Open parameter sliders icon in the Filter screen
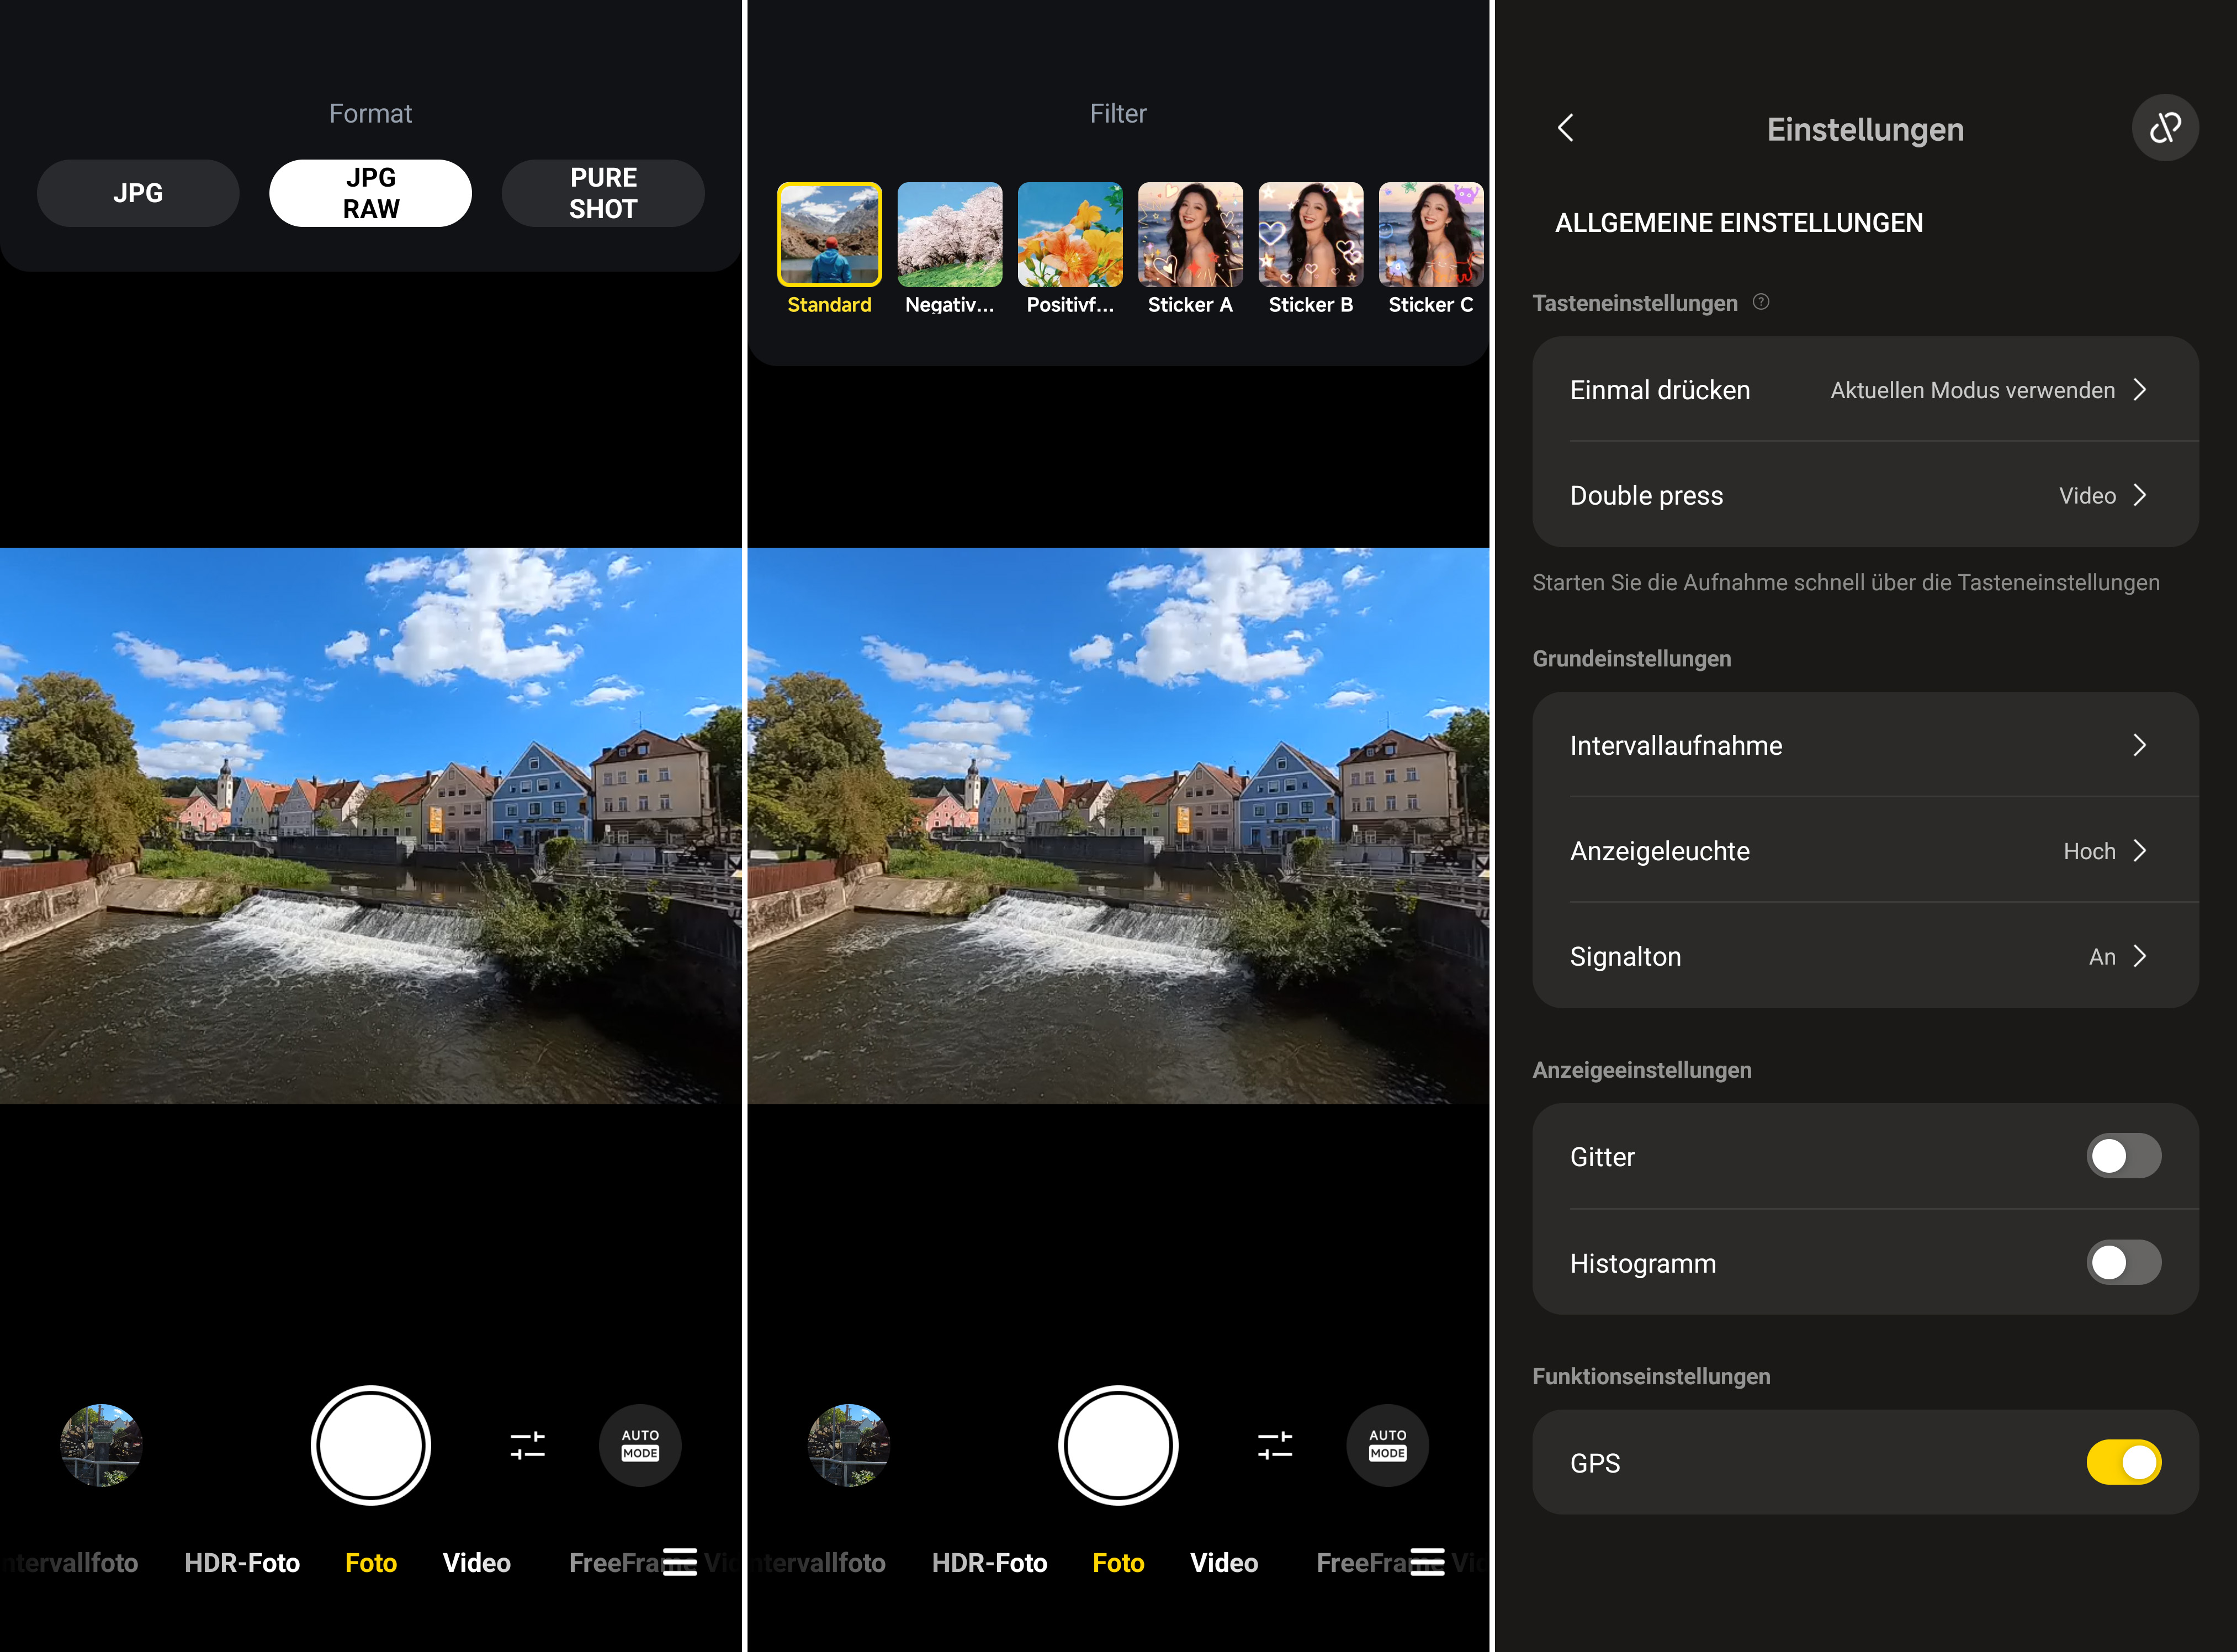The image size is (2237, 1652). pyautogui.click(x=1275, y=1445)
